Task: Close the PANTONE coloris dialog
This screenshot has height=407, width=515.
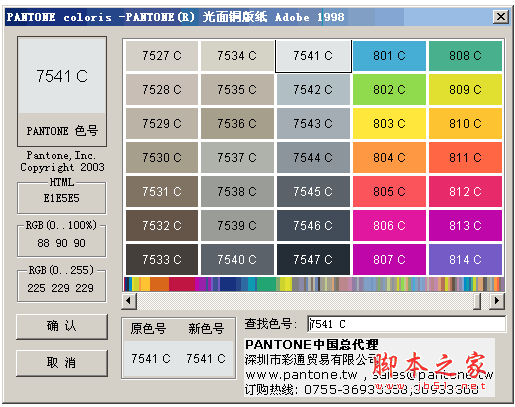Action: pyautogui.click(x=501, y=16)
